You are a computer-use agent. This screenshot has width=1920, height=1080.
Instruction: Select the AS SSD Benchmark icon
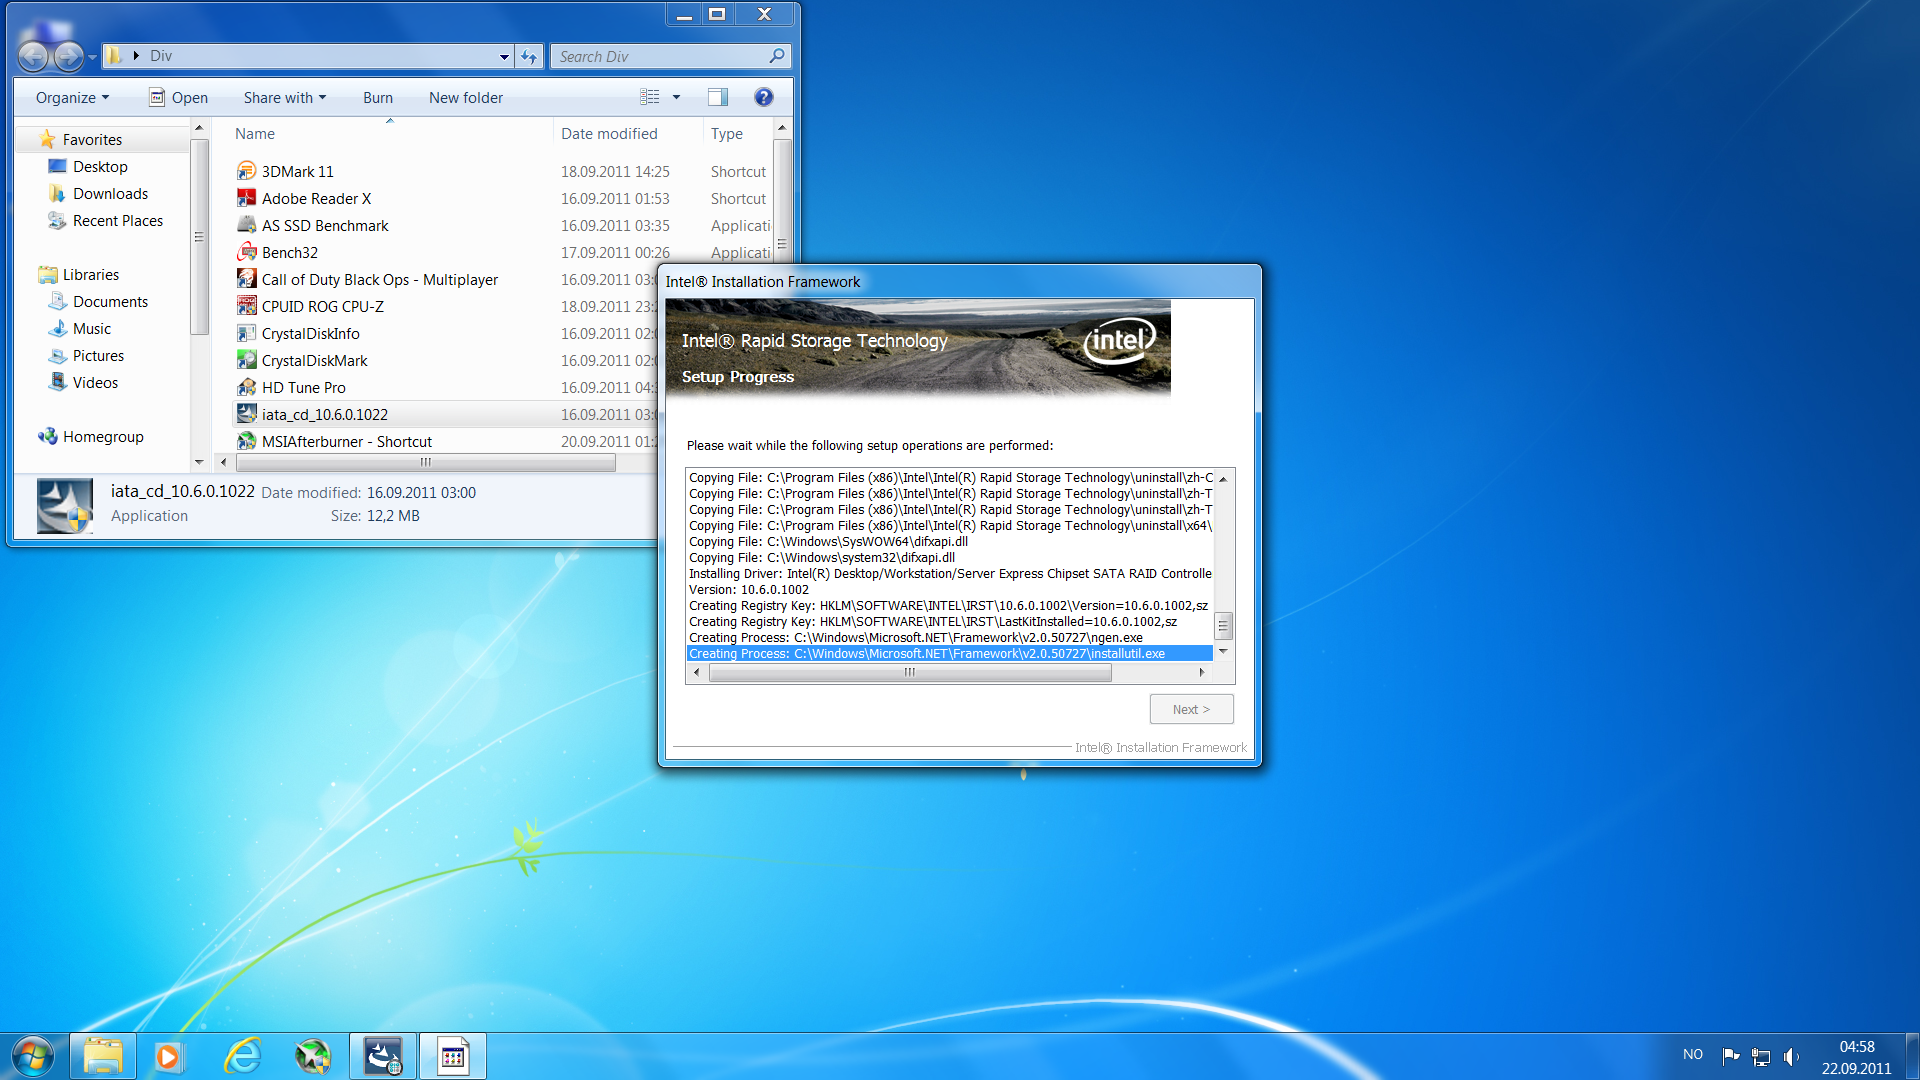pyautogui.click(x=246, y=225)
